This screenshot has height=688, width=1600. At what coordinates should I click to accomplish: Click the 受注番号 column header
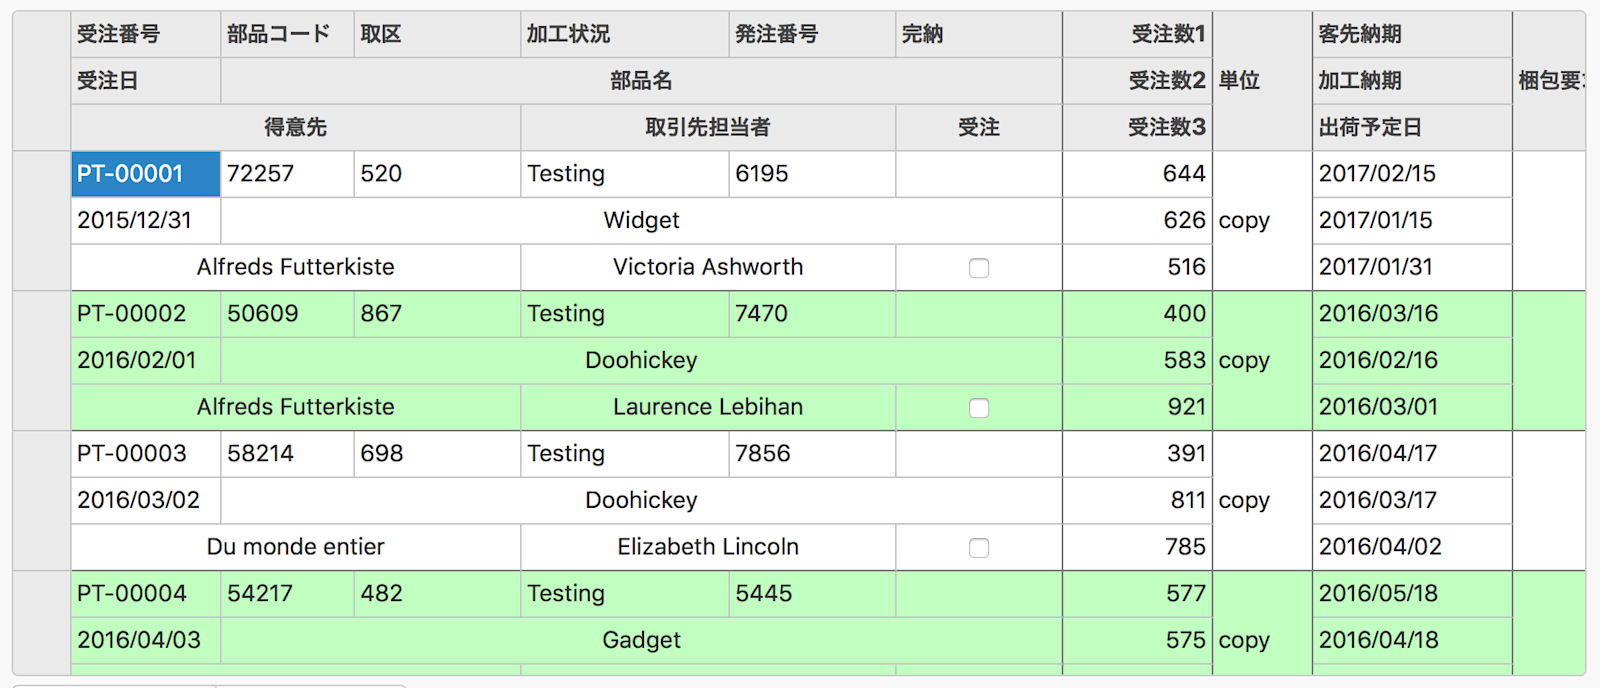pos(146,34)
